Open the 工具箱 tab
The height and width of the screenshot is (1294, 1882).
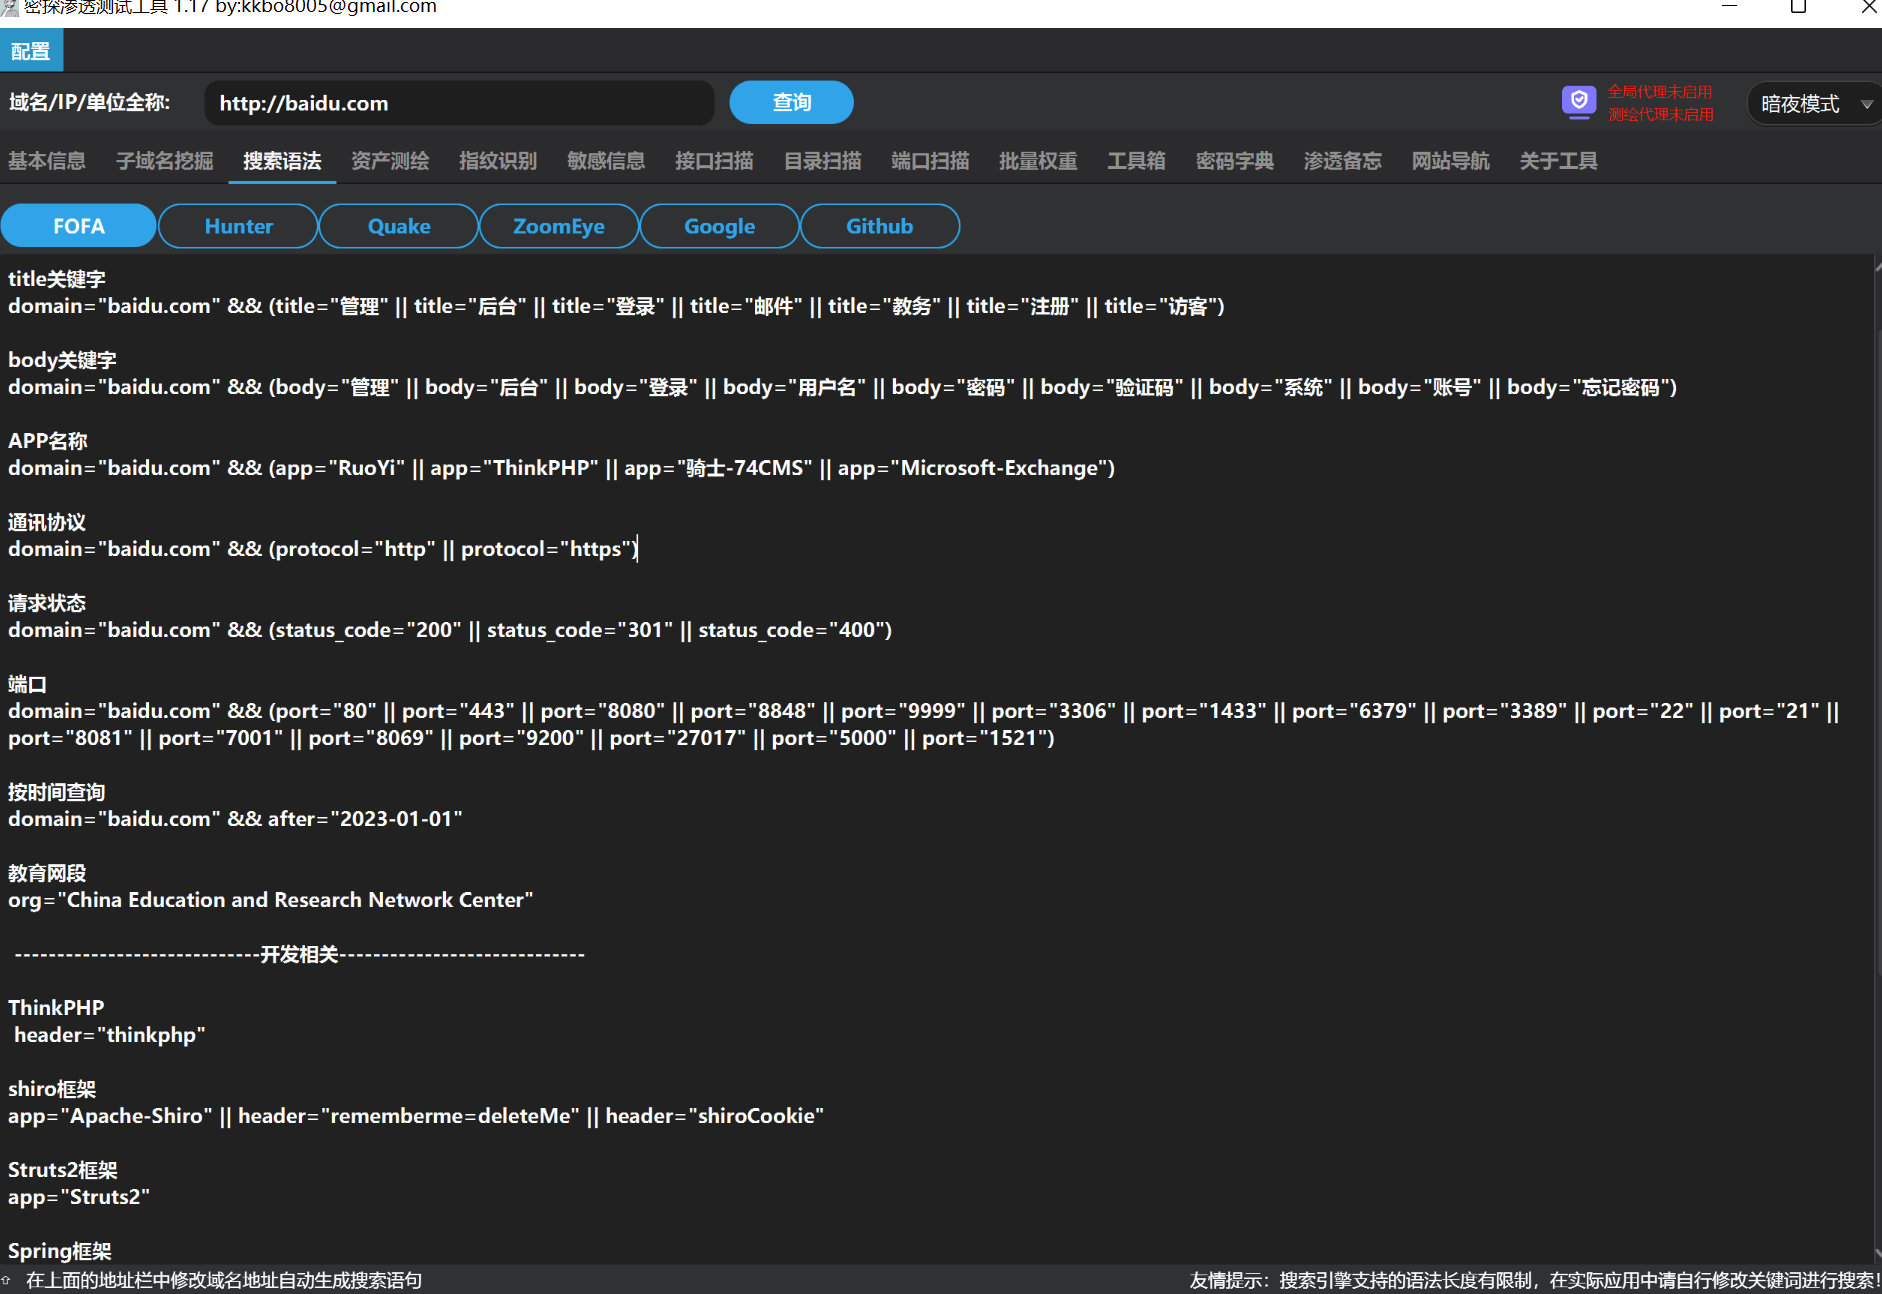click(1136, 161)
